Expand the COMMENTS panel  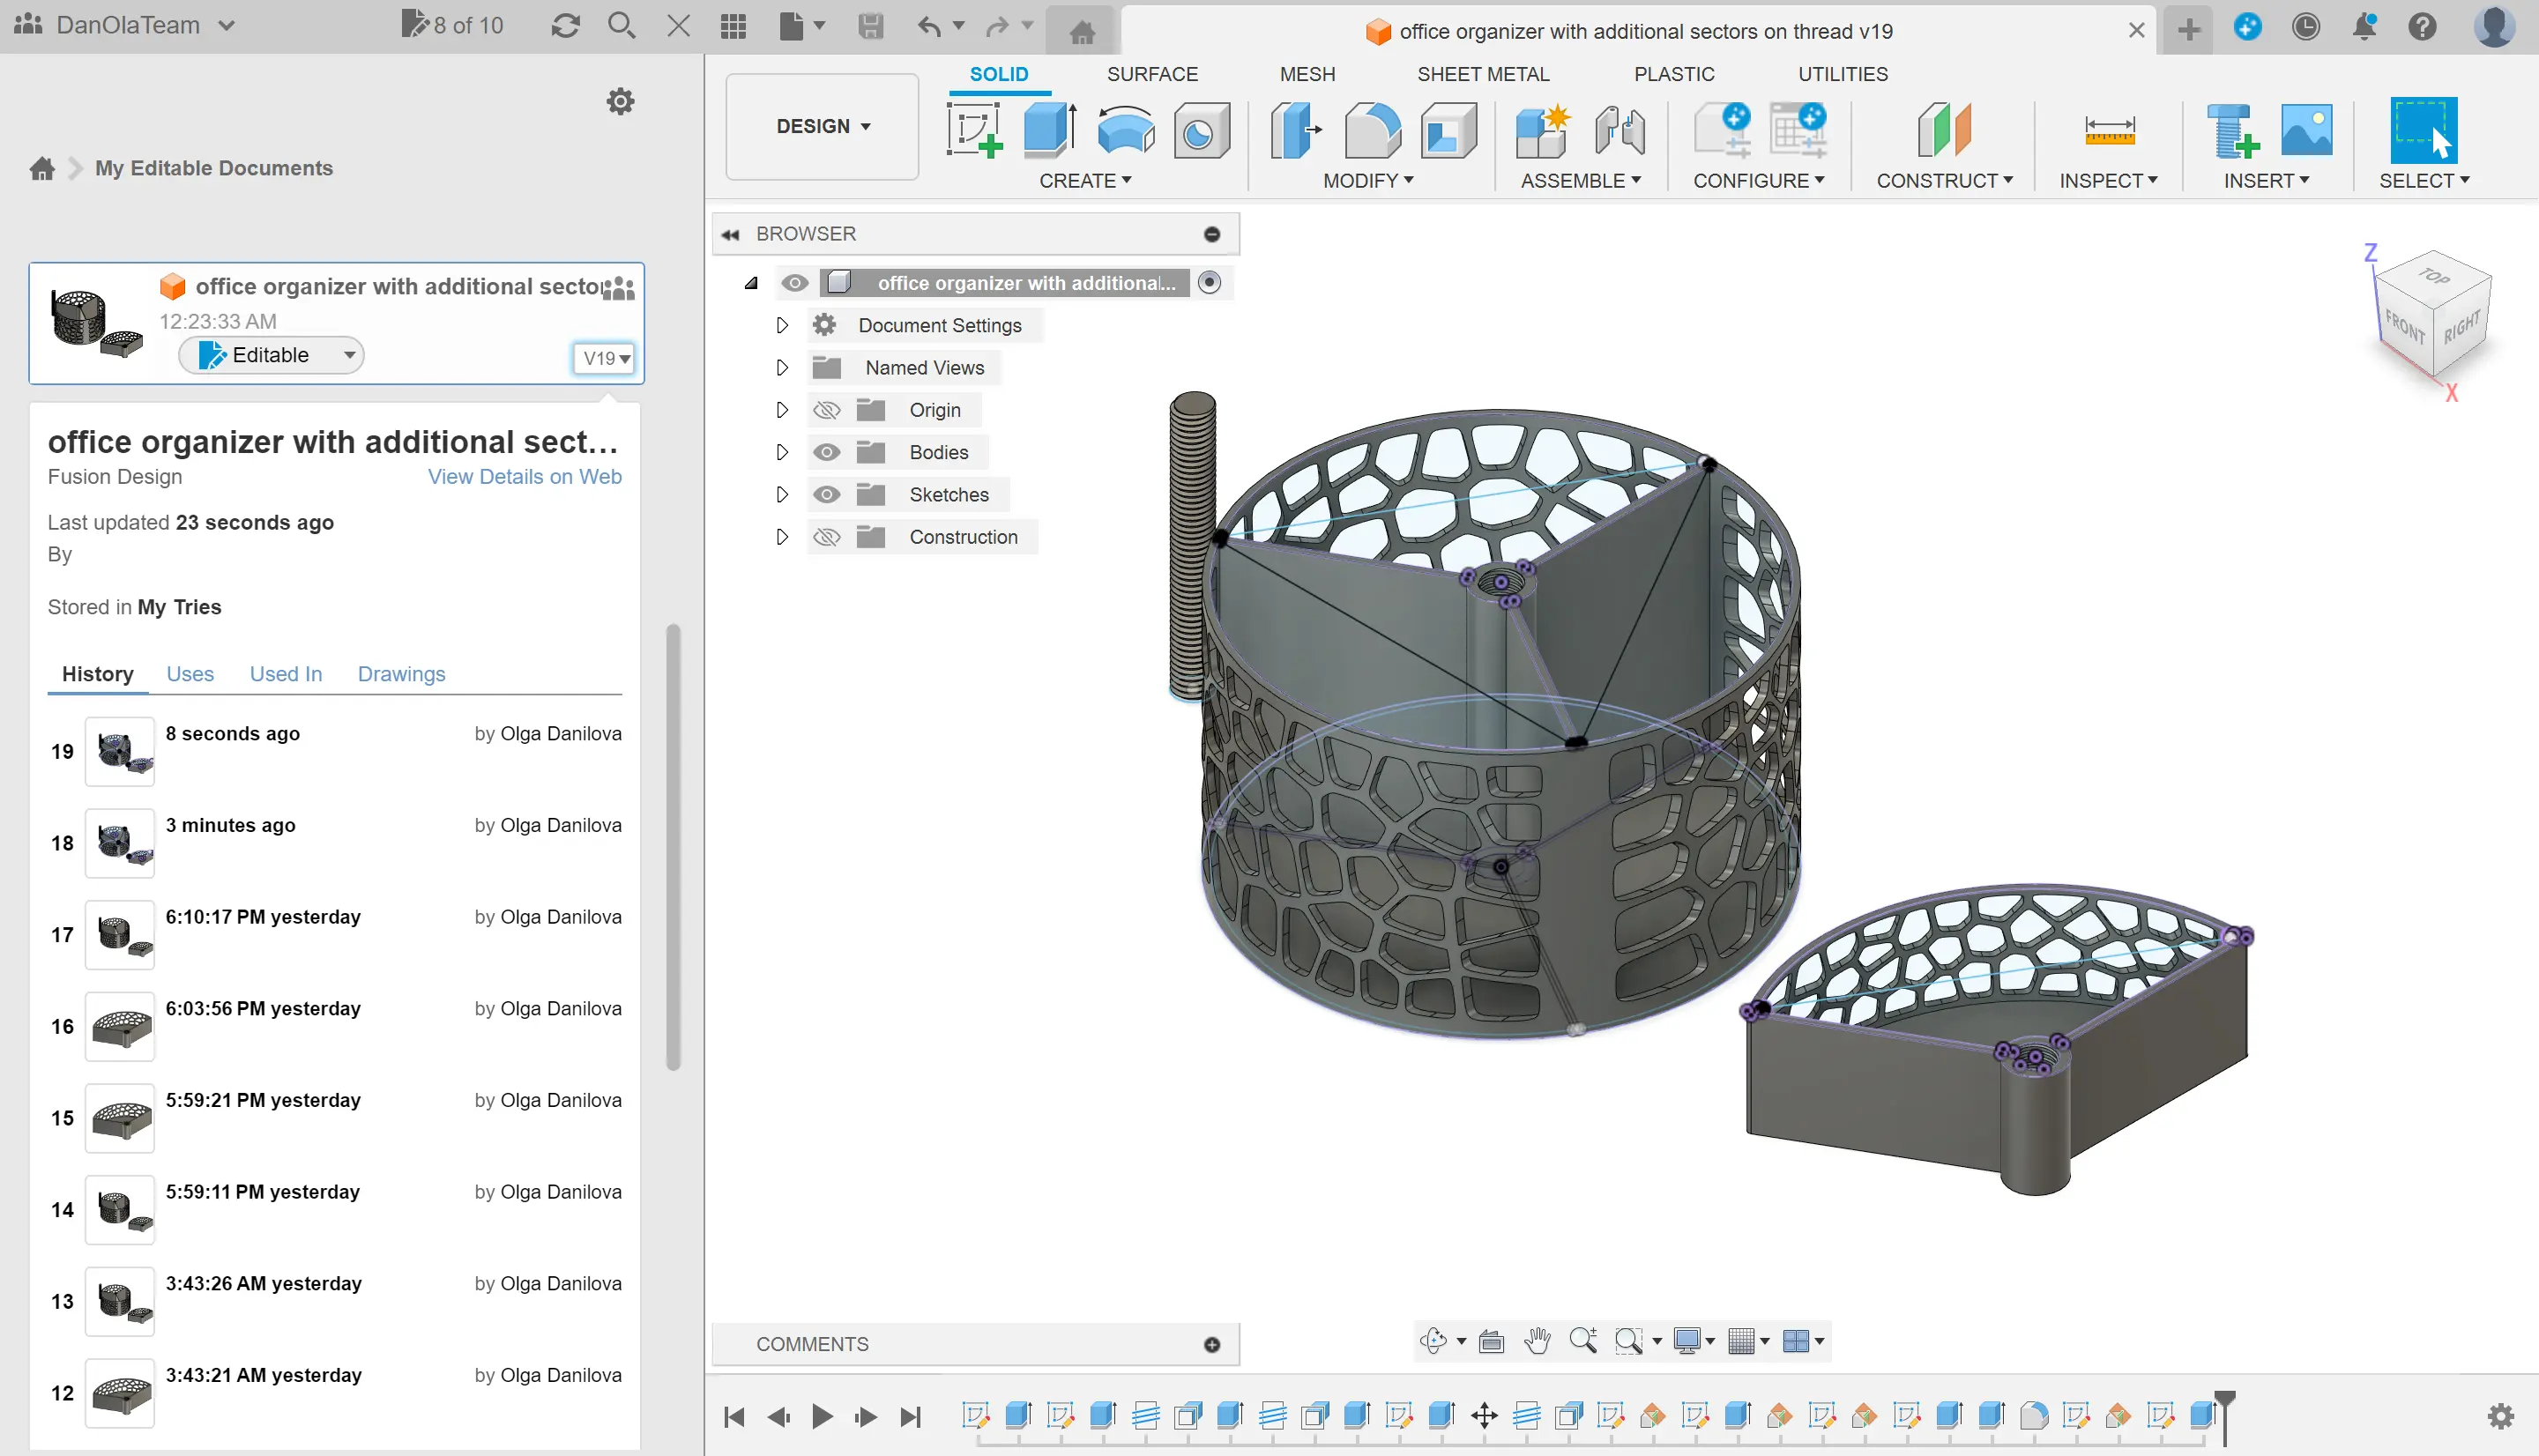[x=1212, y=1345]
